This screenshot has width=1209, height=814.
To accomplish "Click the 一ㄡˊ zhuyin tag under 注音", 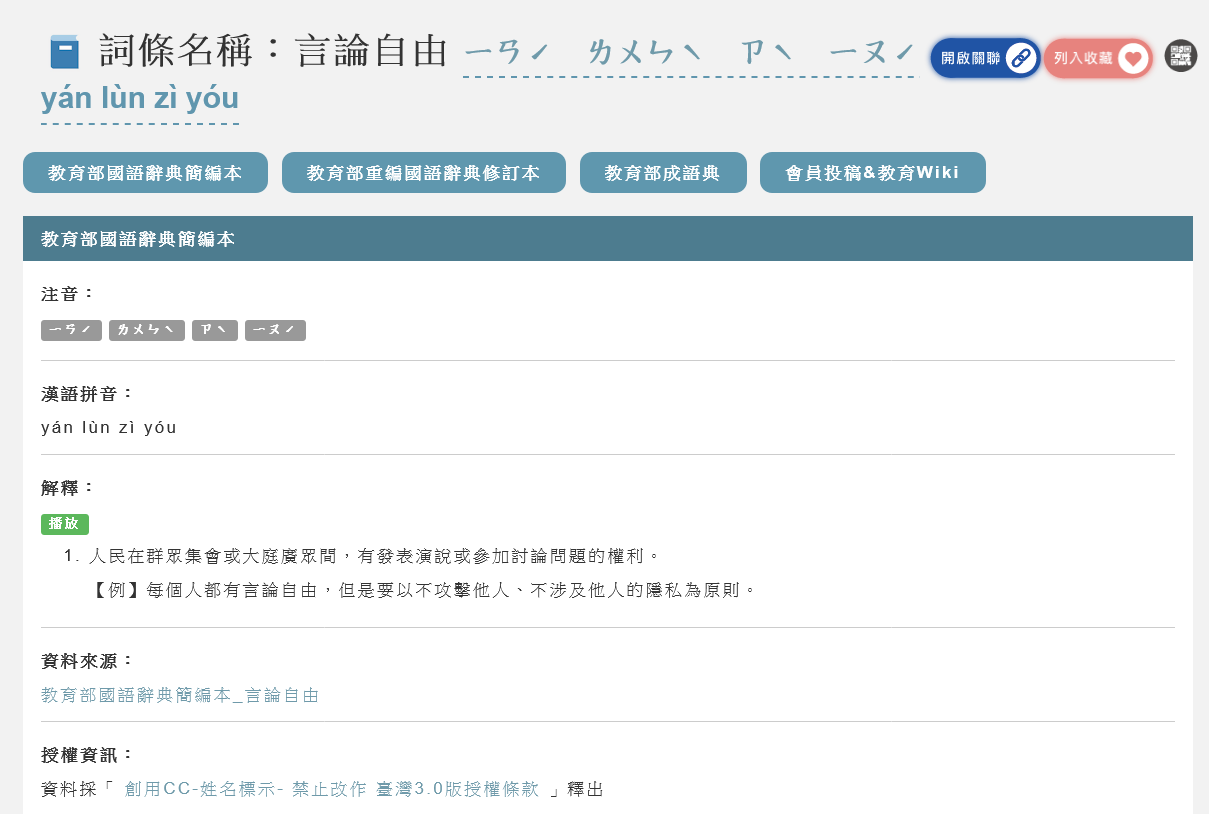I will [275, 330].
